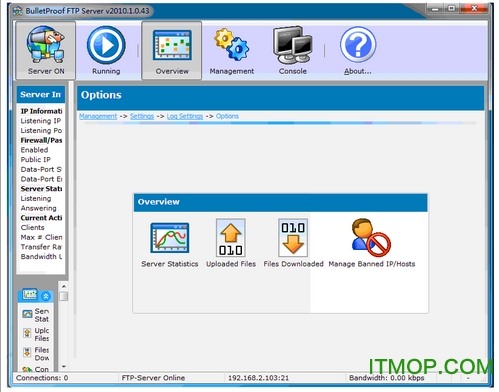
Task: Open the Uploaded Files arrow icon
Action: [231, 238]
